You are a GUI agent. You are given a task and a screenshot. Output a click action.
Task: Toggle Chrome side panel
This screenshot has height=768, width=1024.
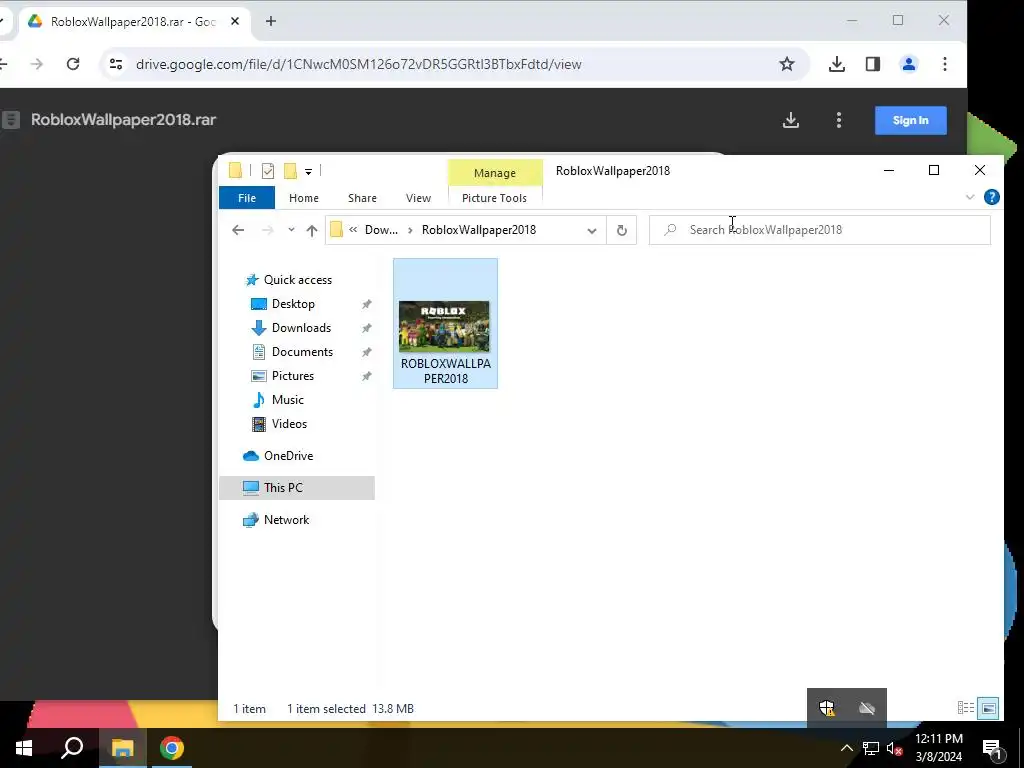click(x=872, y=64)
